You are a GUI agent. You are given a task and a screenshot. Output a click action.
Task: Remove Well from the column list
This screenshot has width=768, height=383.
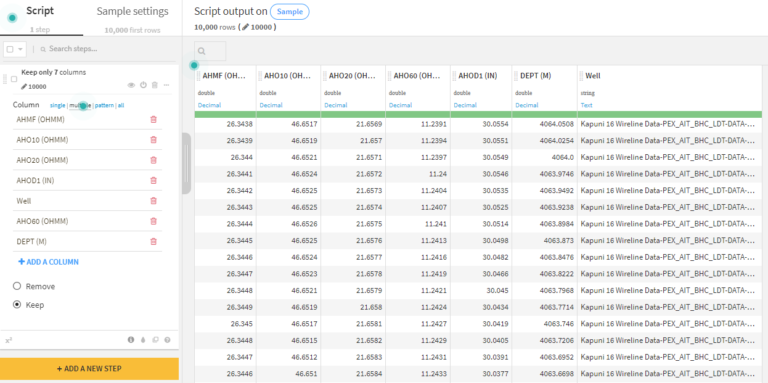pyautogui.click(x=153, y=201)
